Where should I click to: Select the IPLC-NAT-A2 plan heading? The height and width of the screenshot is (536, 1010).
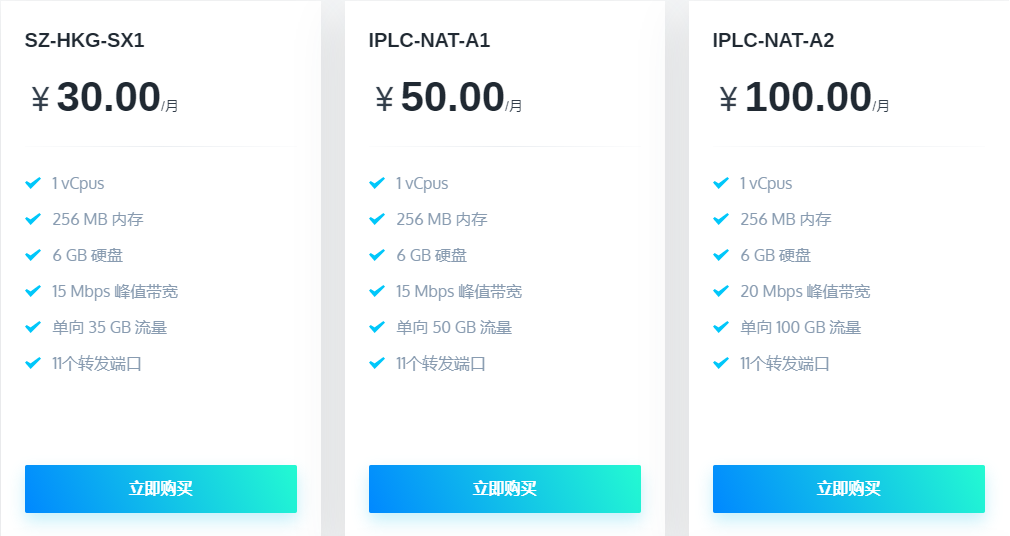click(x=773, y=41)
